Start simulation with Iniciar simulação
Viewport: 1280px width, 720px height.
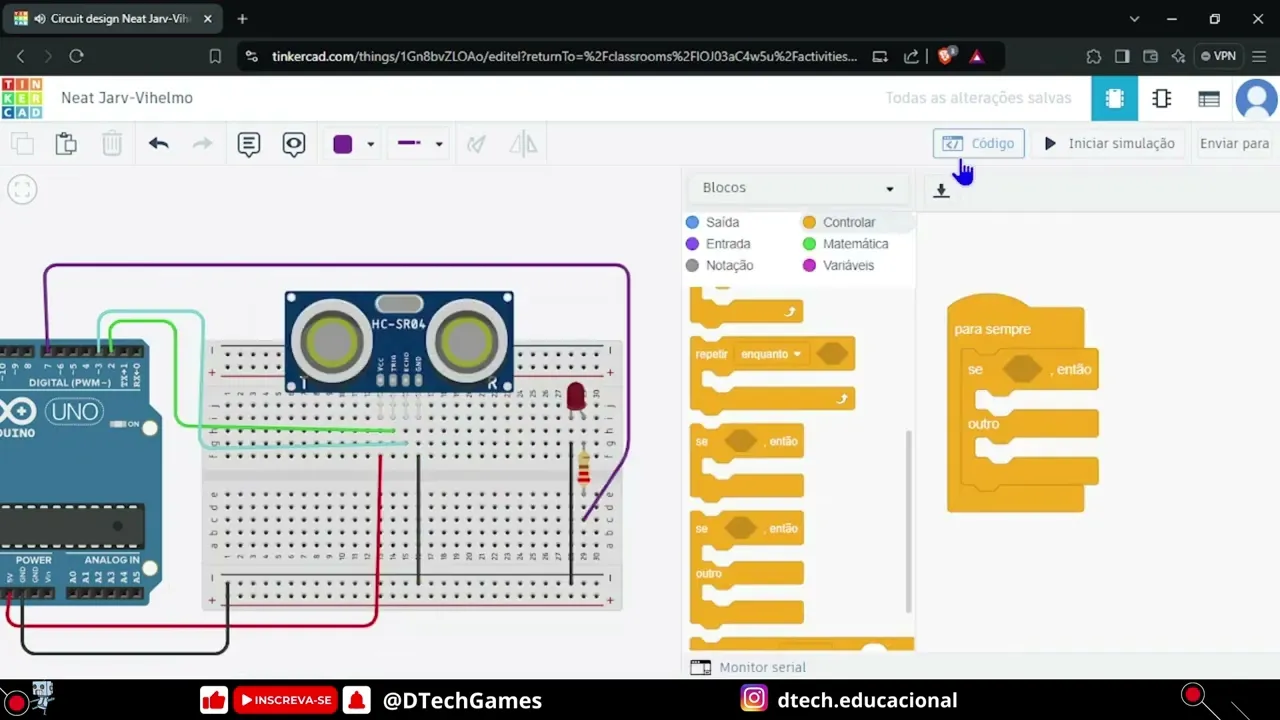tap(1109, 143)
